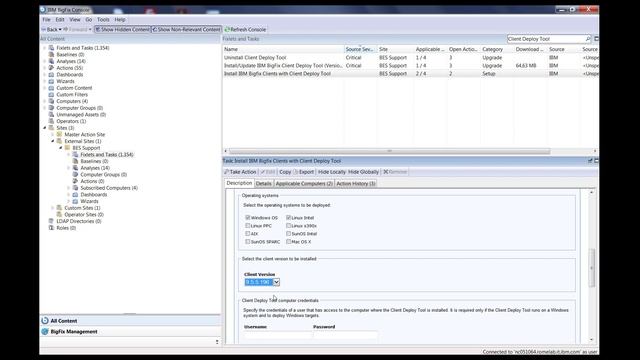Click the Take Action icon button
The width and height of the screenshot is (640, 360).
(240, 172)
